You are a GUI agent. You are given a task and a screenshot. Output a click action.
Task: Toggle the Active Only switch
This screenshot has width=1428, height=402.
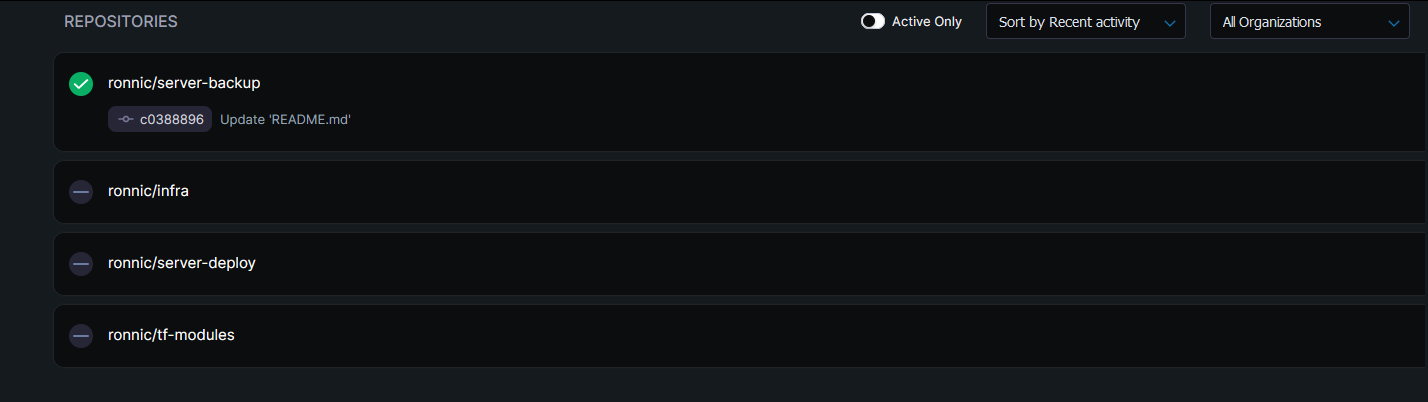(x=873, y=21)
